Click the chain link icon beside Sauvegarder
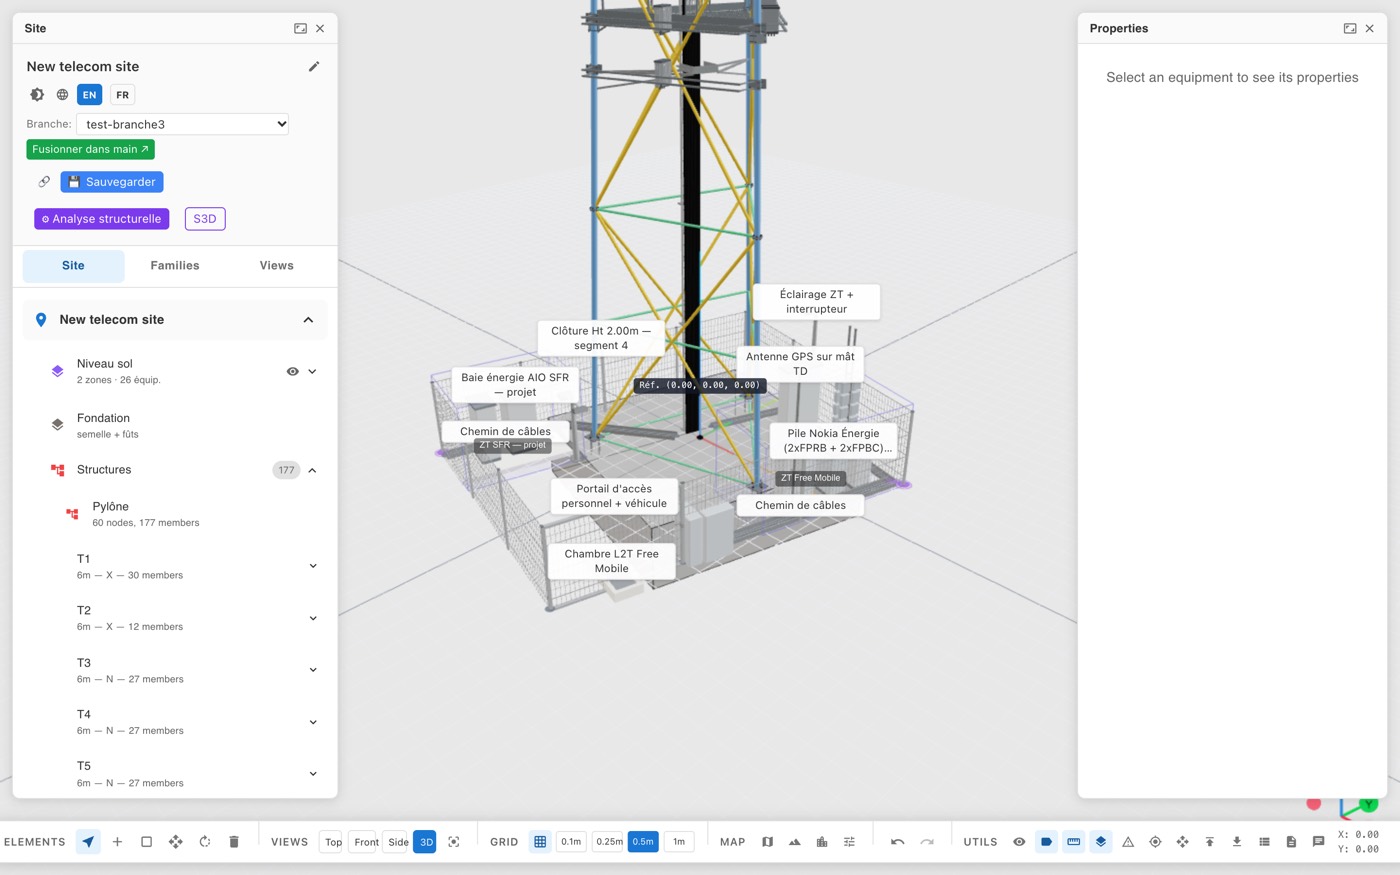 tap(44, 182)
